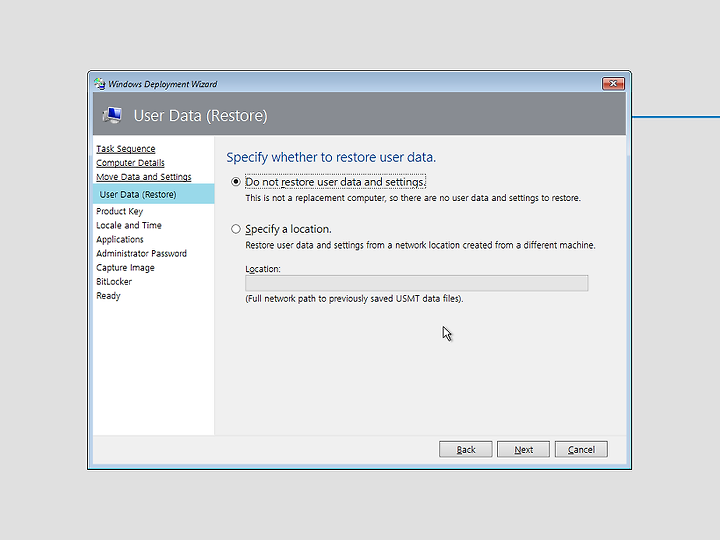Click the Administrator Password sidebar step
The width and height of the screenshot is (720, 540).
pos(141,253)
